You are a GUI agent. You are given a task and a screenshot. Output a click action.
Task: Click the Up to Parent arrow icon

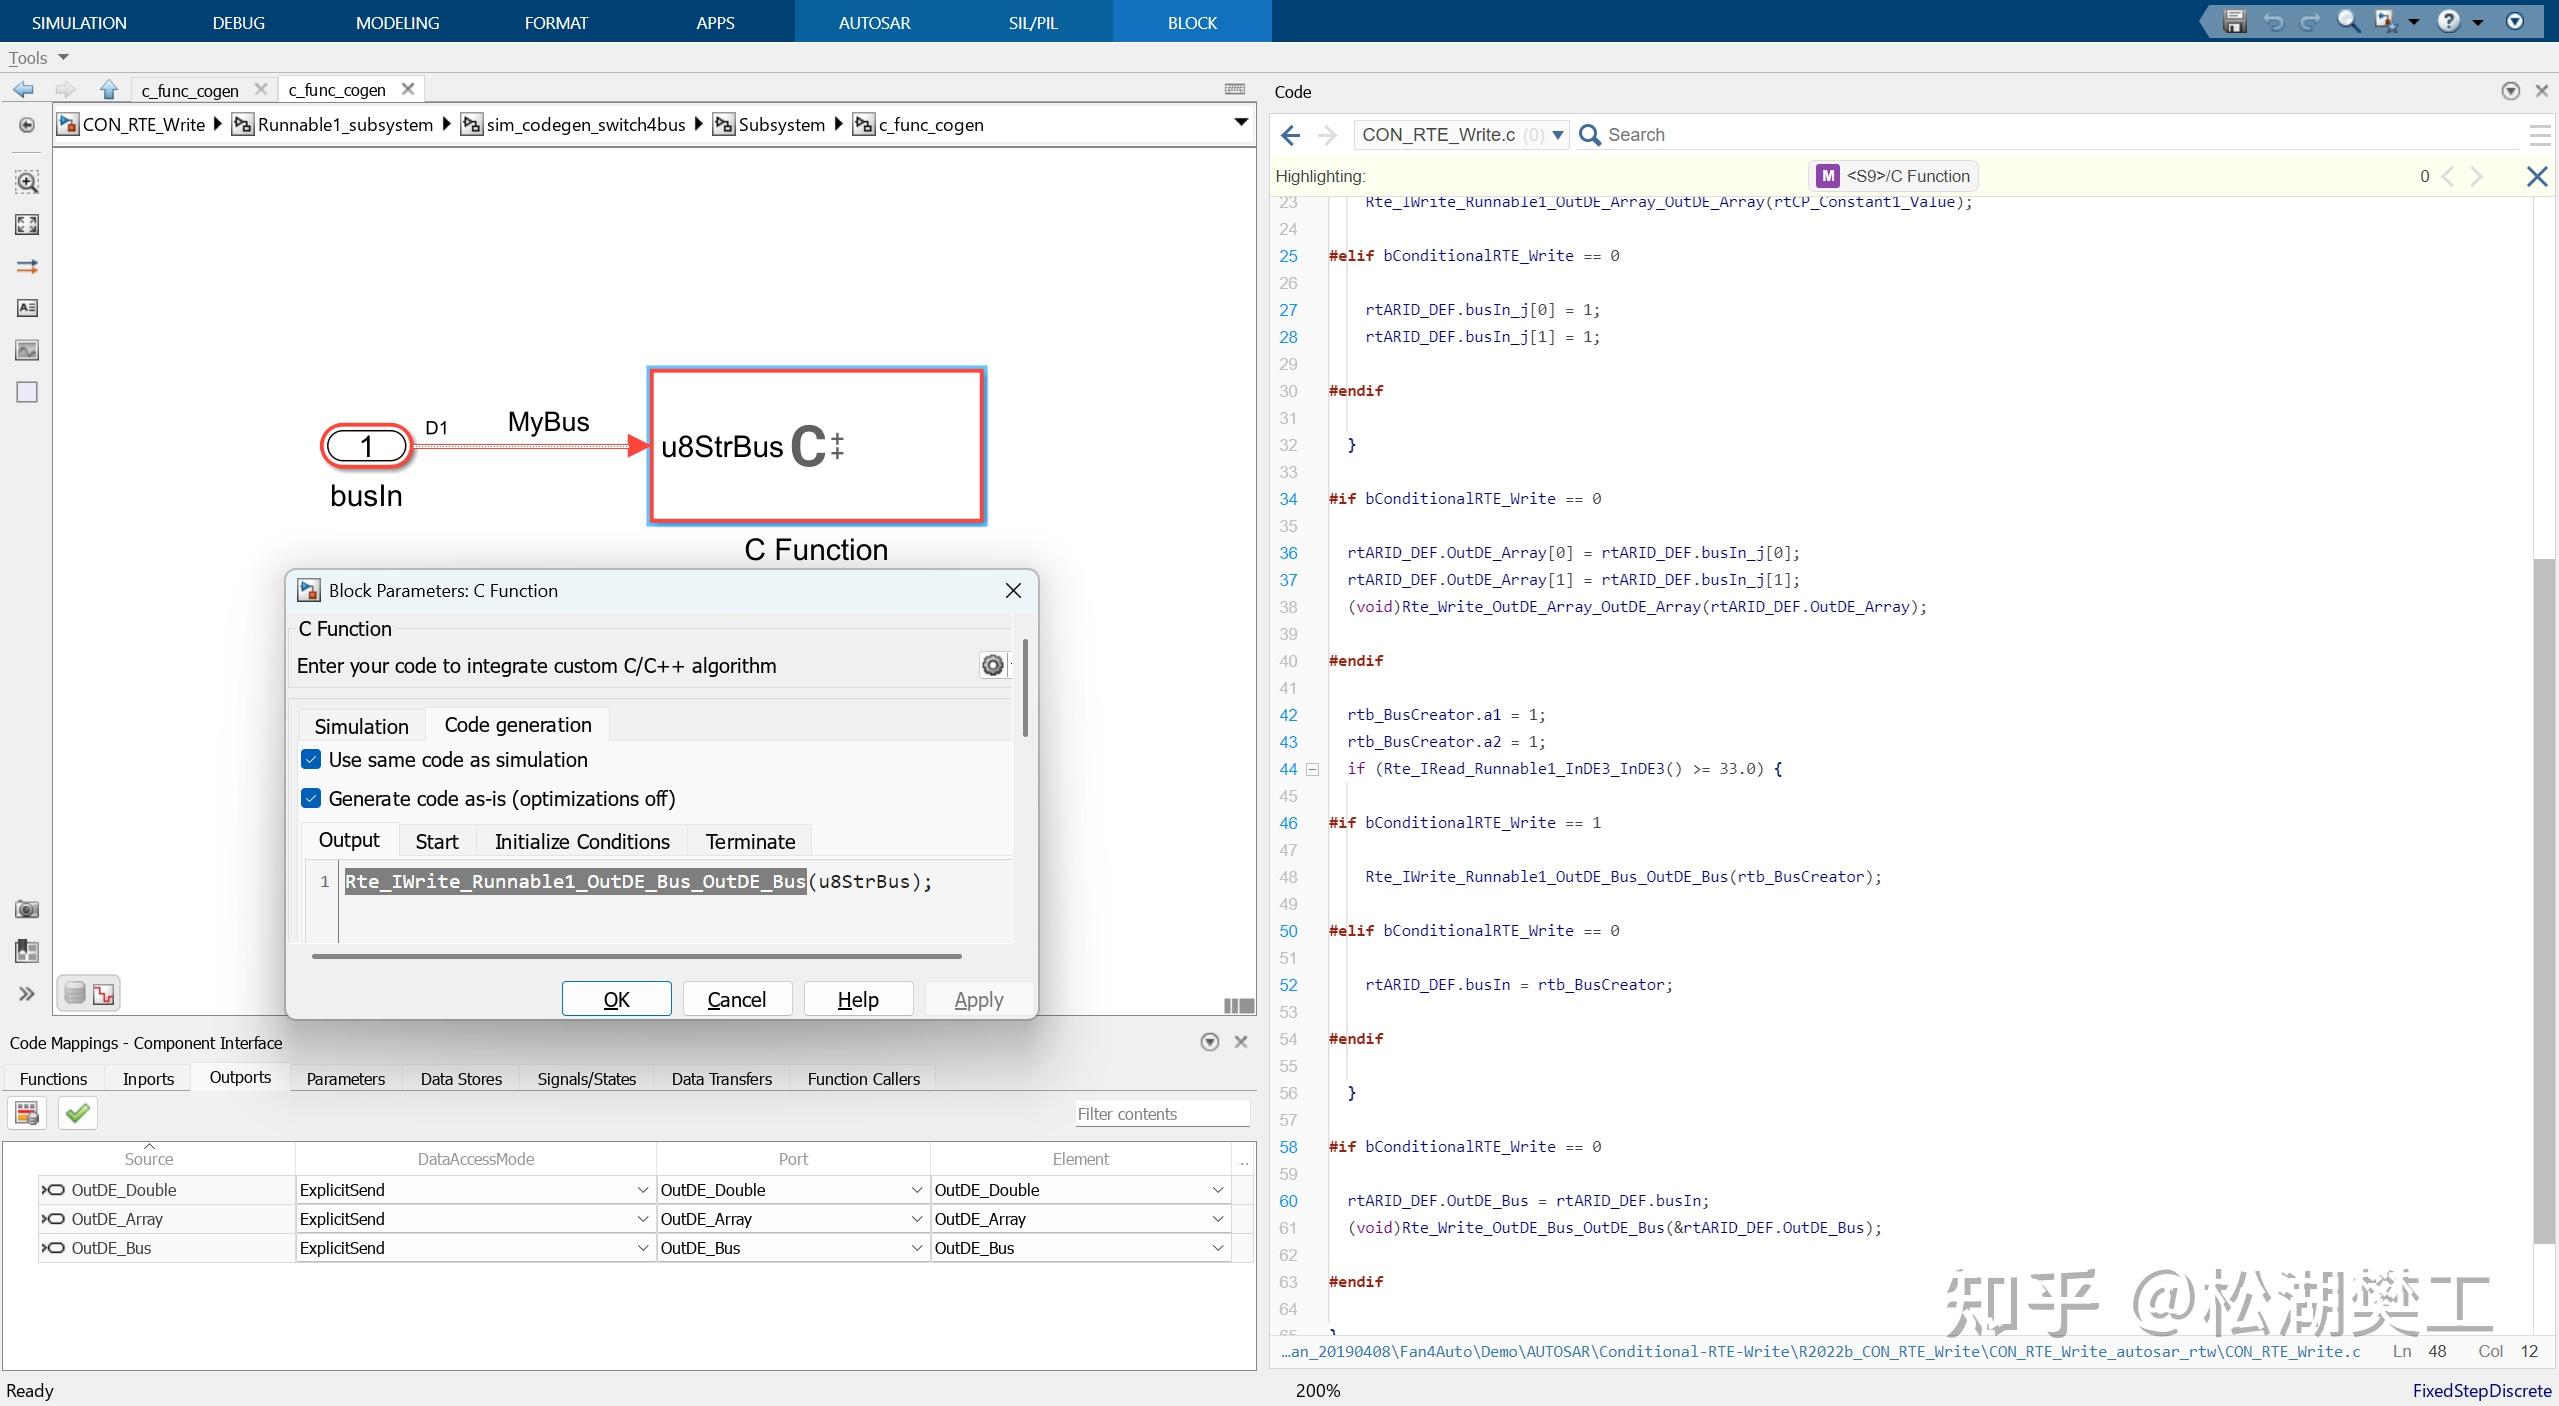108,90
